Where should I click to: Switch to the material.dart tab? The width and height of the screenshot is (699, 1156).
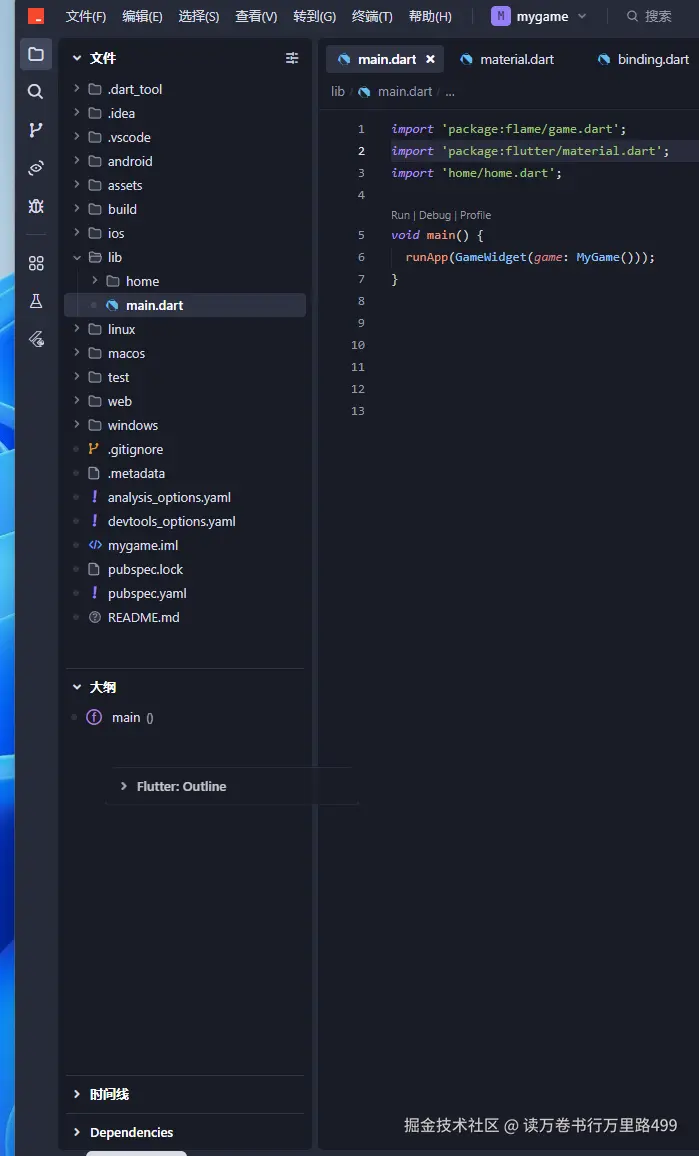(x=516, y=59)
